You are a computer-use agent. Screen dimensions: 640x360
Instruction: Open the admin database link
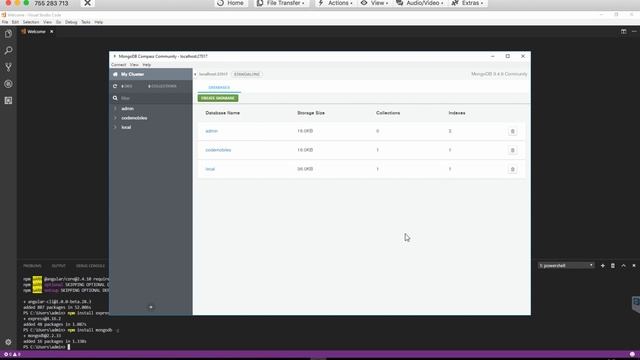click(x=211, y=131)
